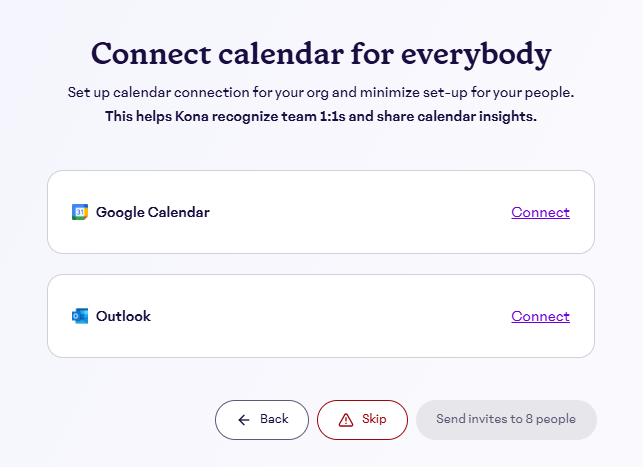Click Send invites to 8 people
Viewport: 643px width, 467px height.
click(x=506, y=420)
